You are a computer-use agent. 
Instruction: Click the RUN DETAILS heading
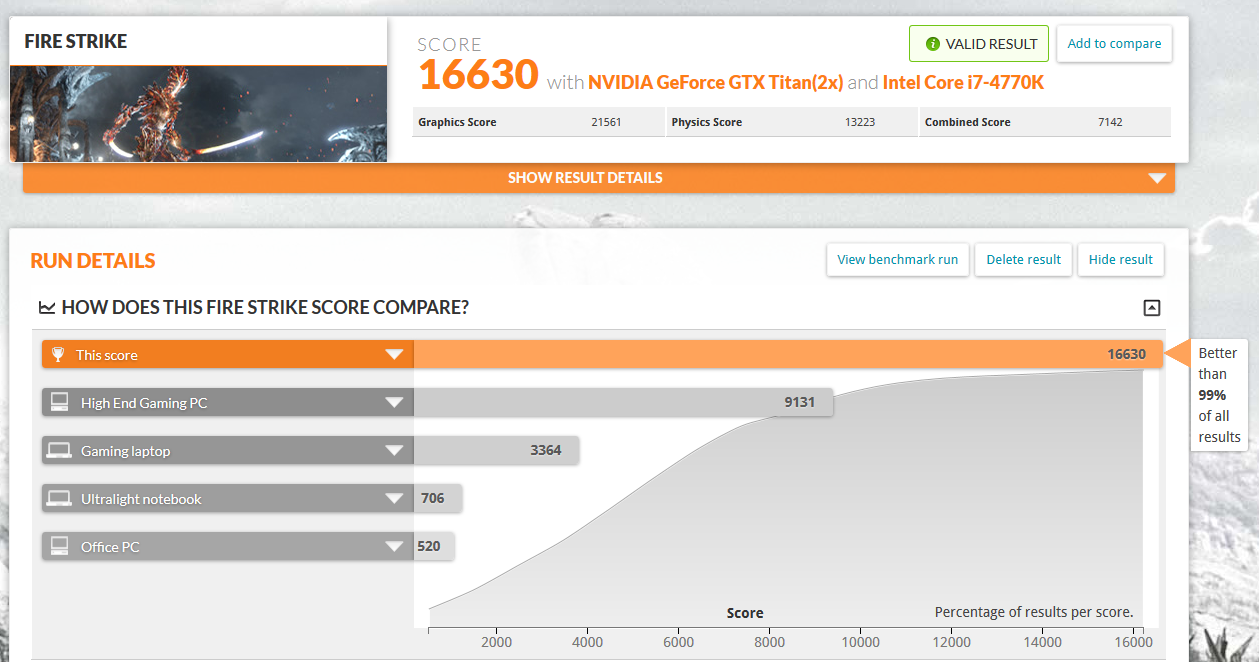[x=93, y=261]
